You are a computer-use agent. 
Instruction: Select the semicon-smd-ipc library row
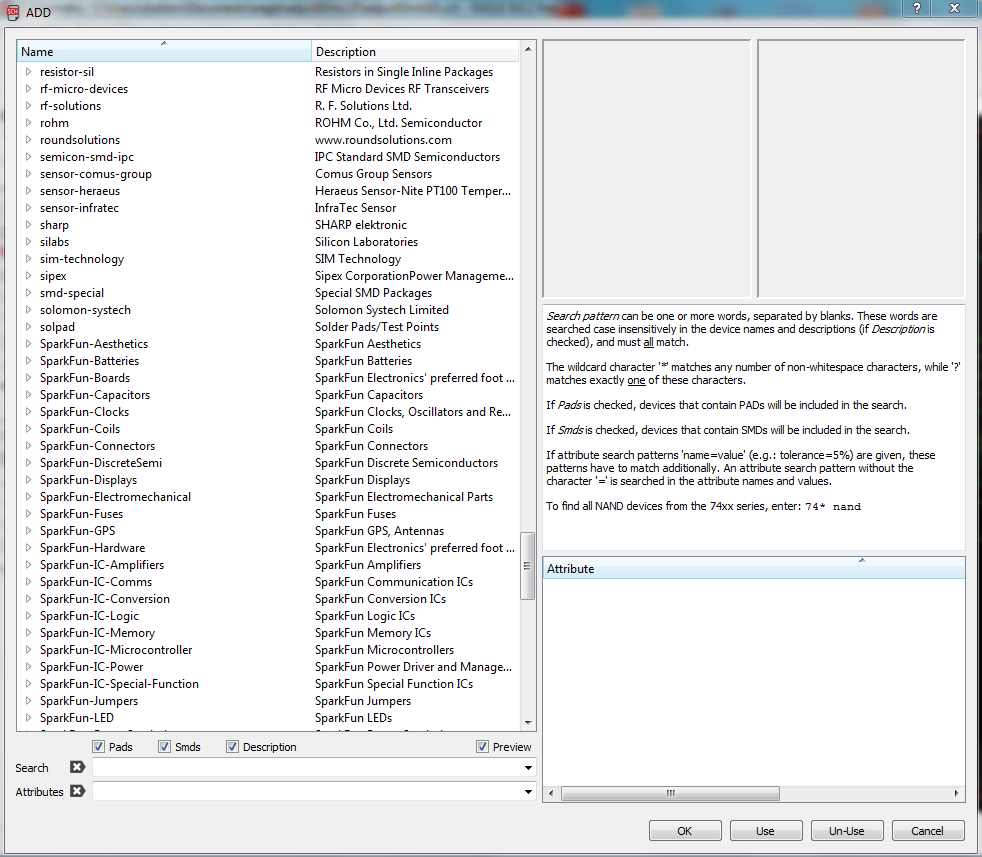pyautogui.click(x=268, y=157)
